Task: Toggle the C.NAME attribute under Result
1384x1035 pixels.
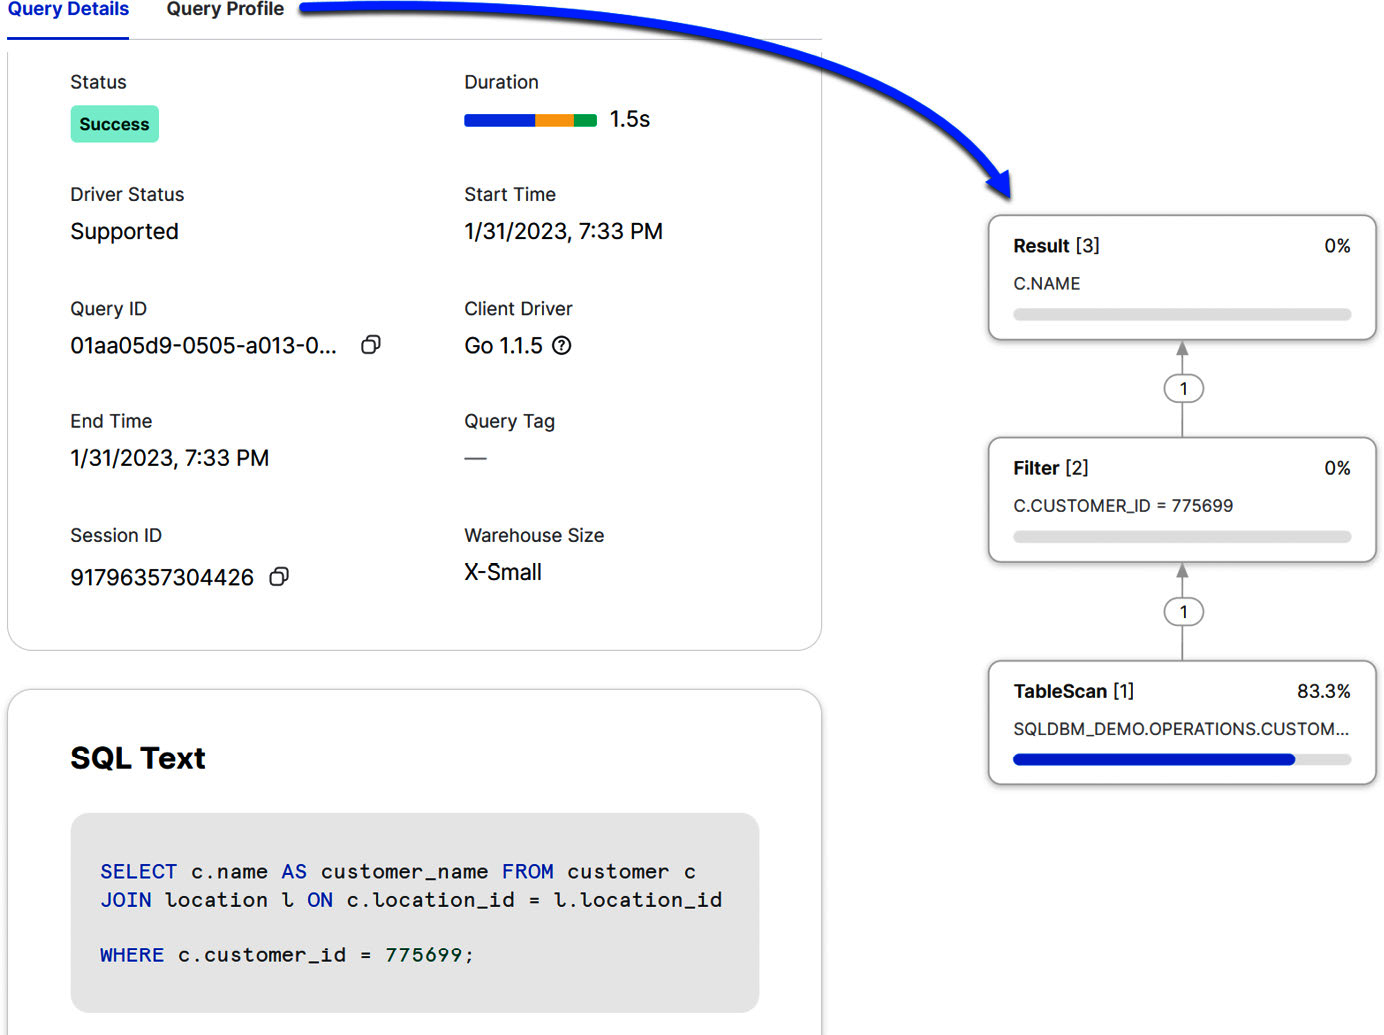Action: click(1046, 284)
